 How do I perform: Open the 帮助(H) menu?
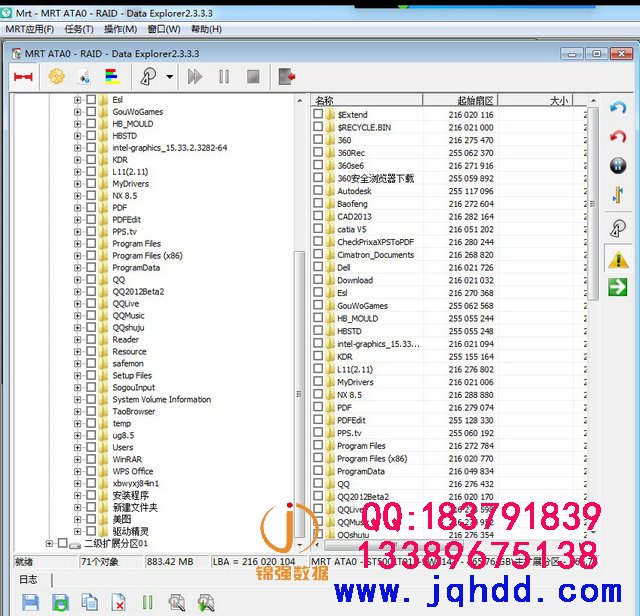[207, 29]
